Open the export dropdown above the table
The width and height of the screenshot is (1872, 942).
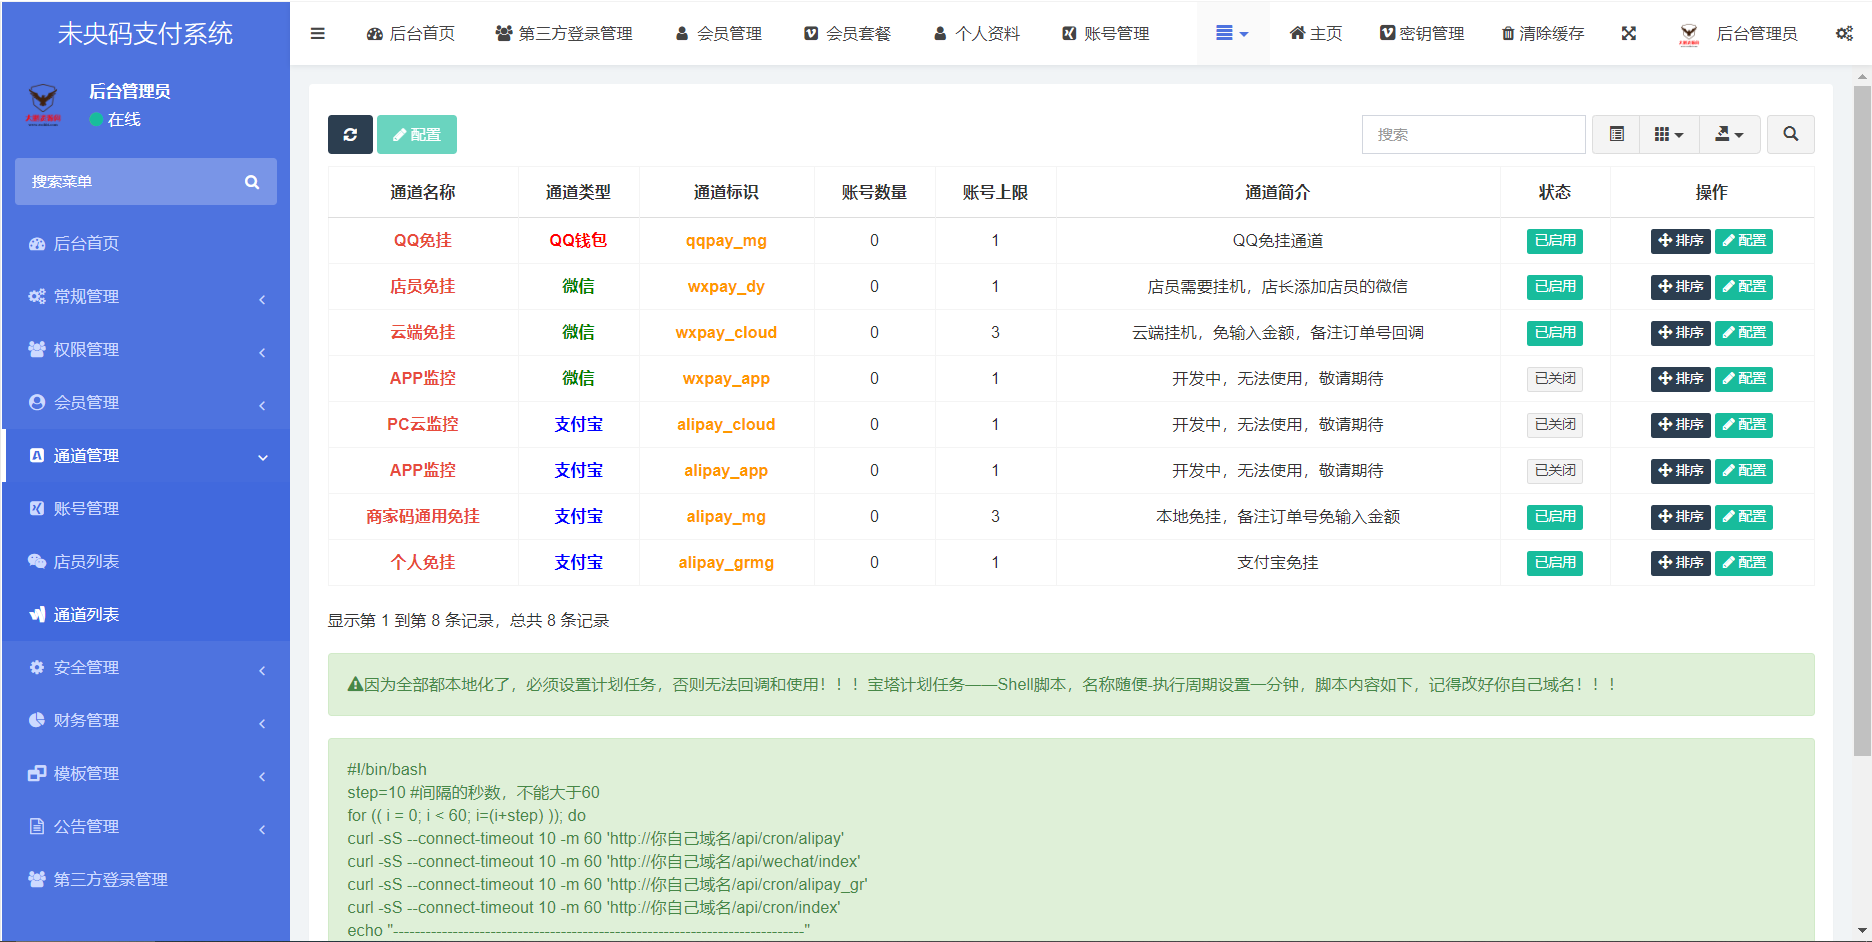[x=1730, y=134]
